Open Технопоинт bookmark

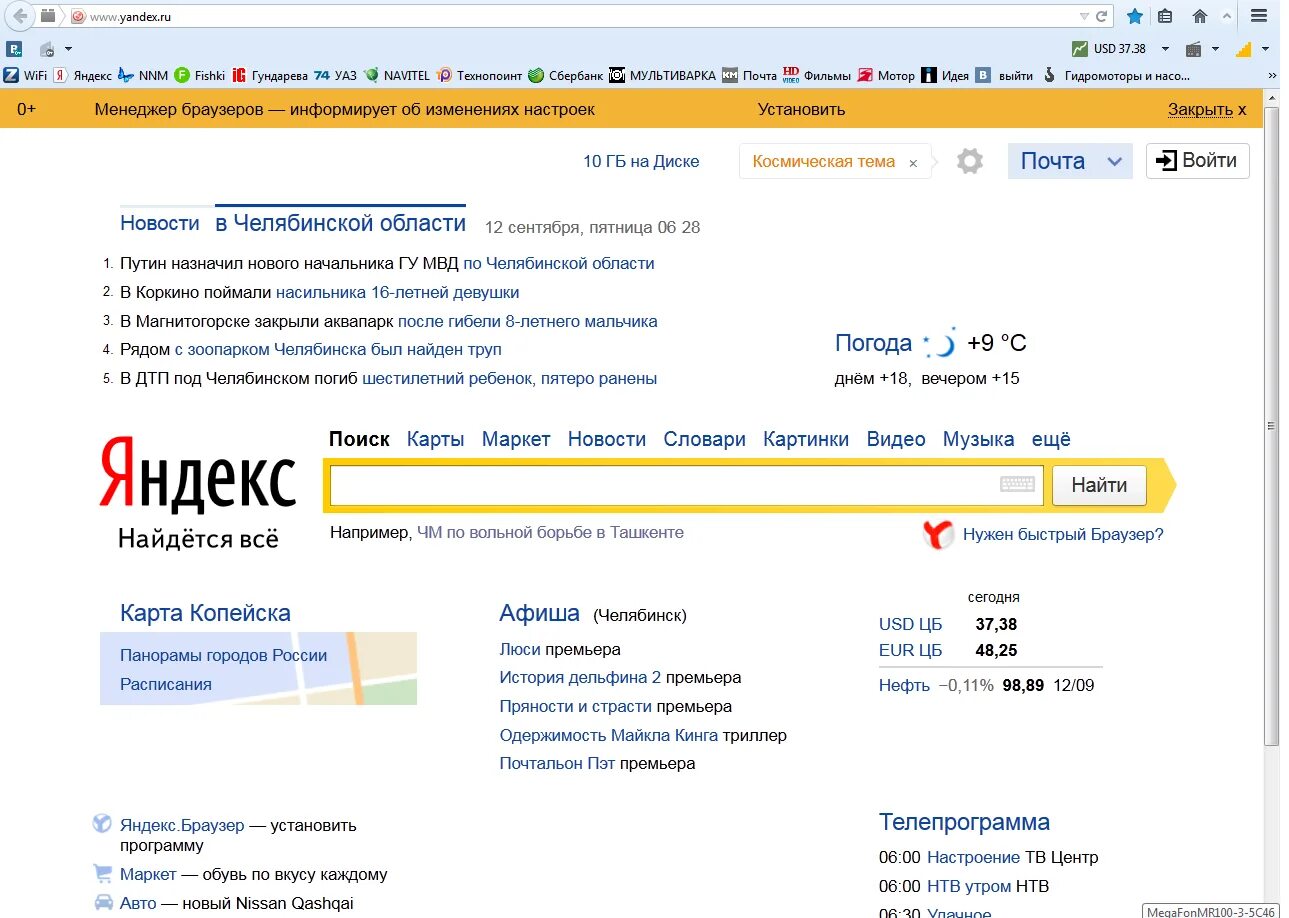coord(479,75)
